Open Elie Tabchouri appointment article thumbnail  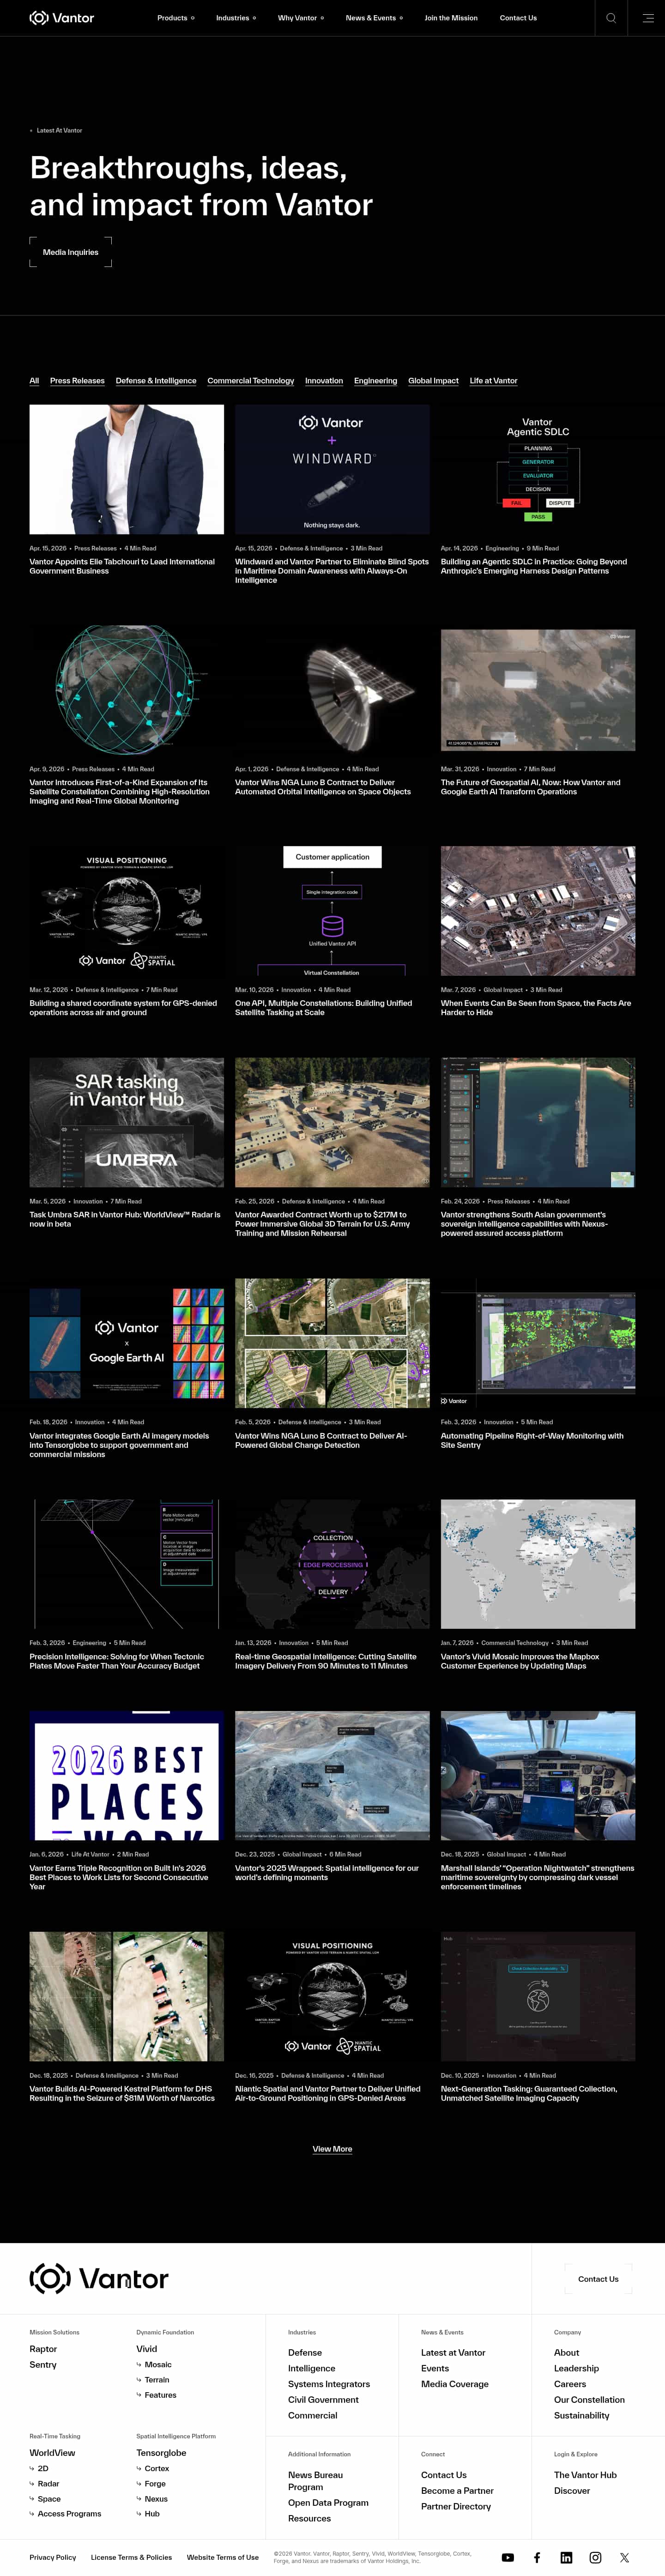point(127,469)
